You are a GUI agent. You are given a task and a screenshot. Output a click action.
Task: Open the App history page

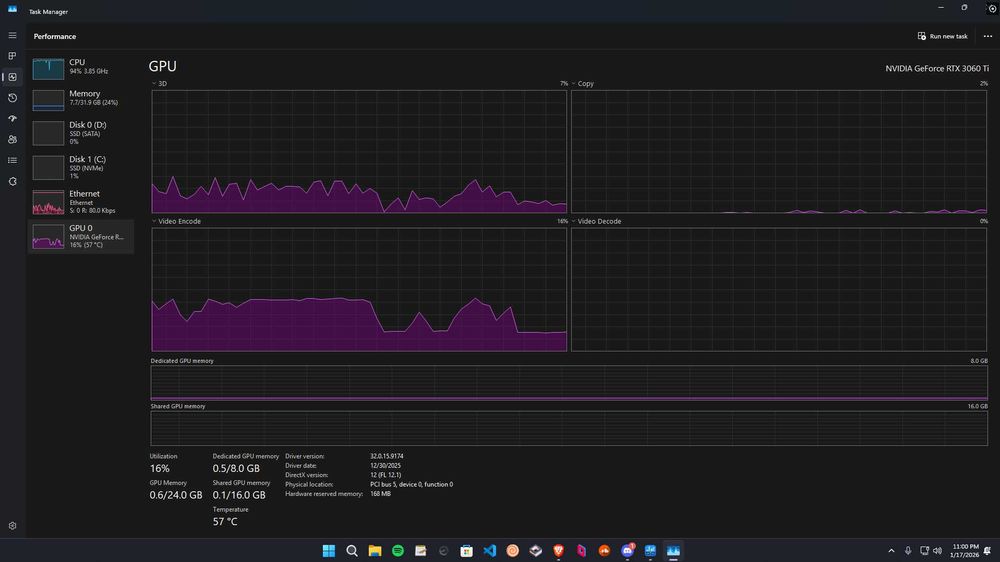click(x=12, y=98)
